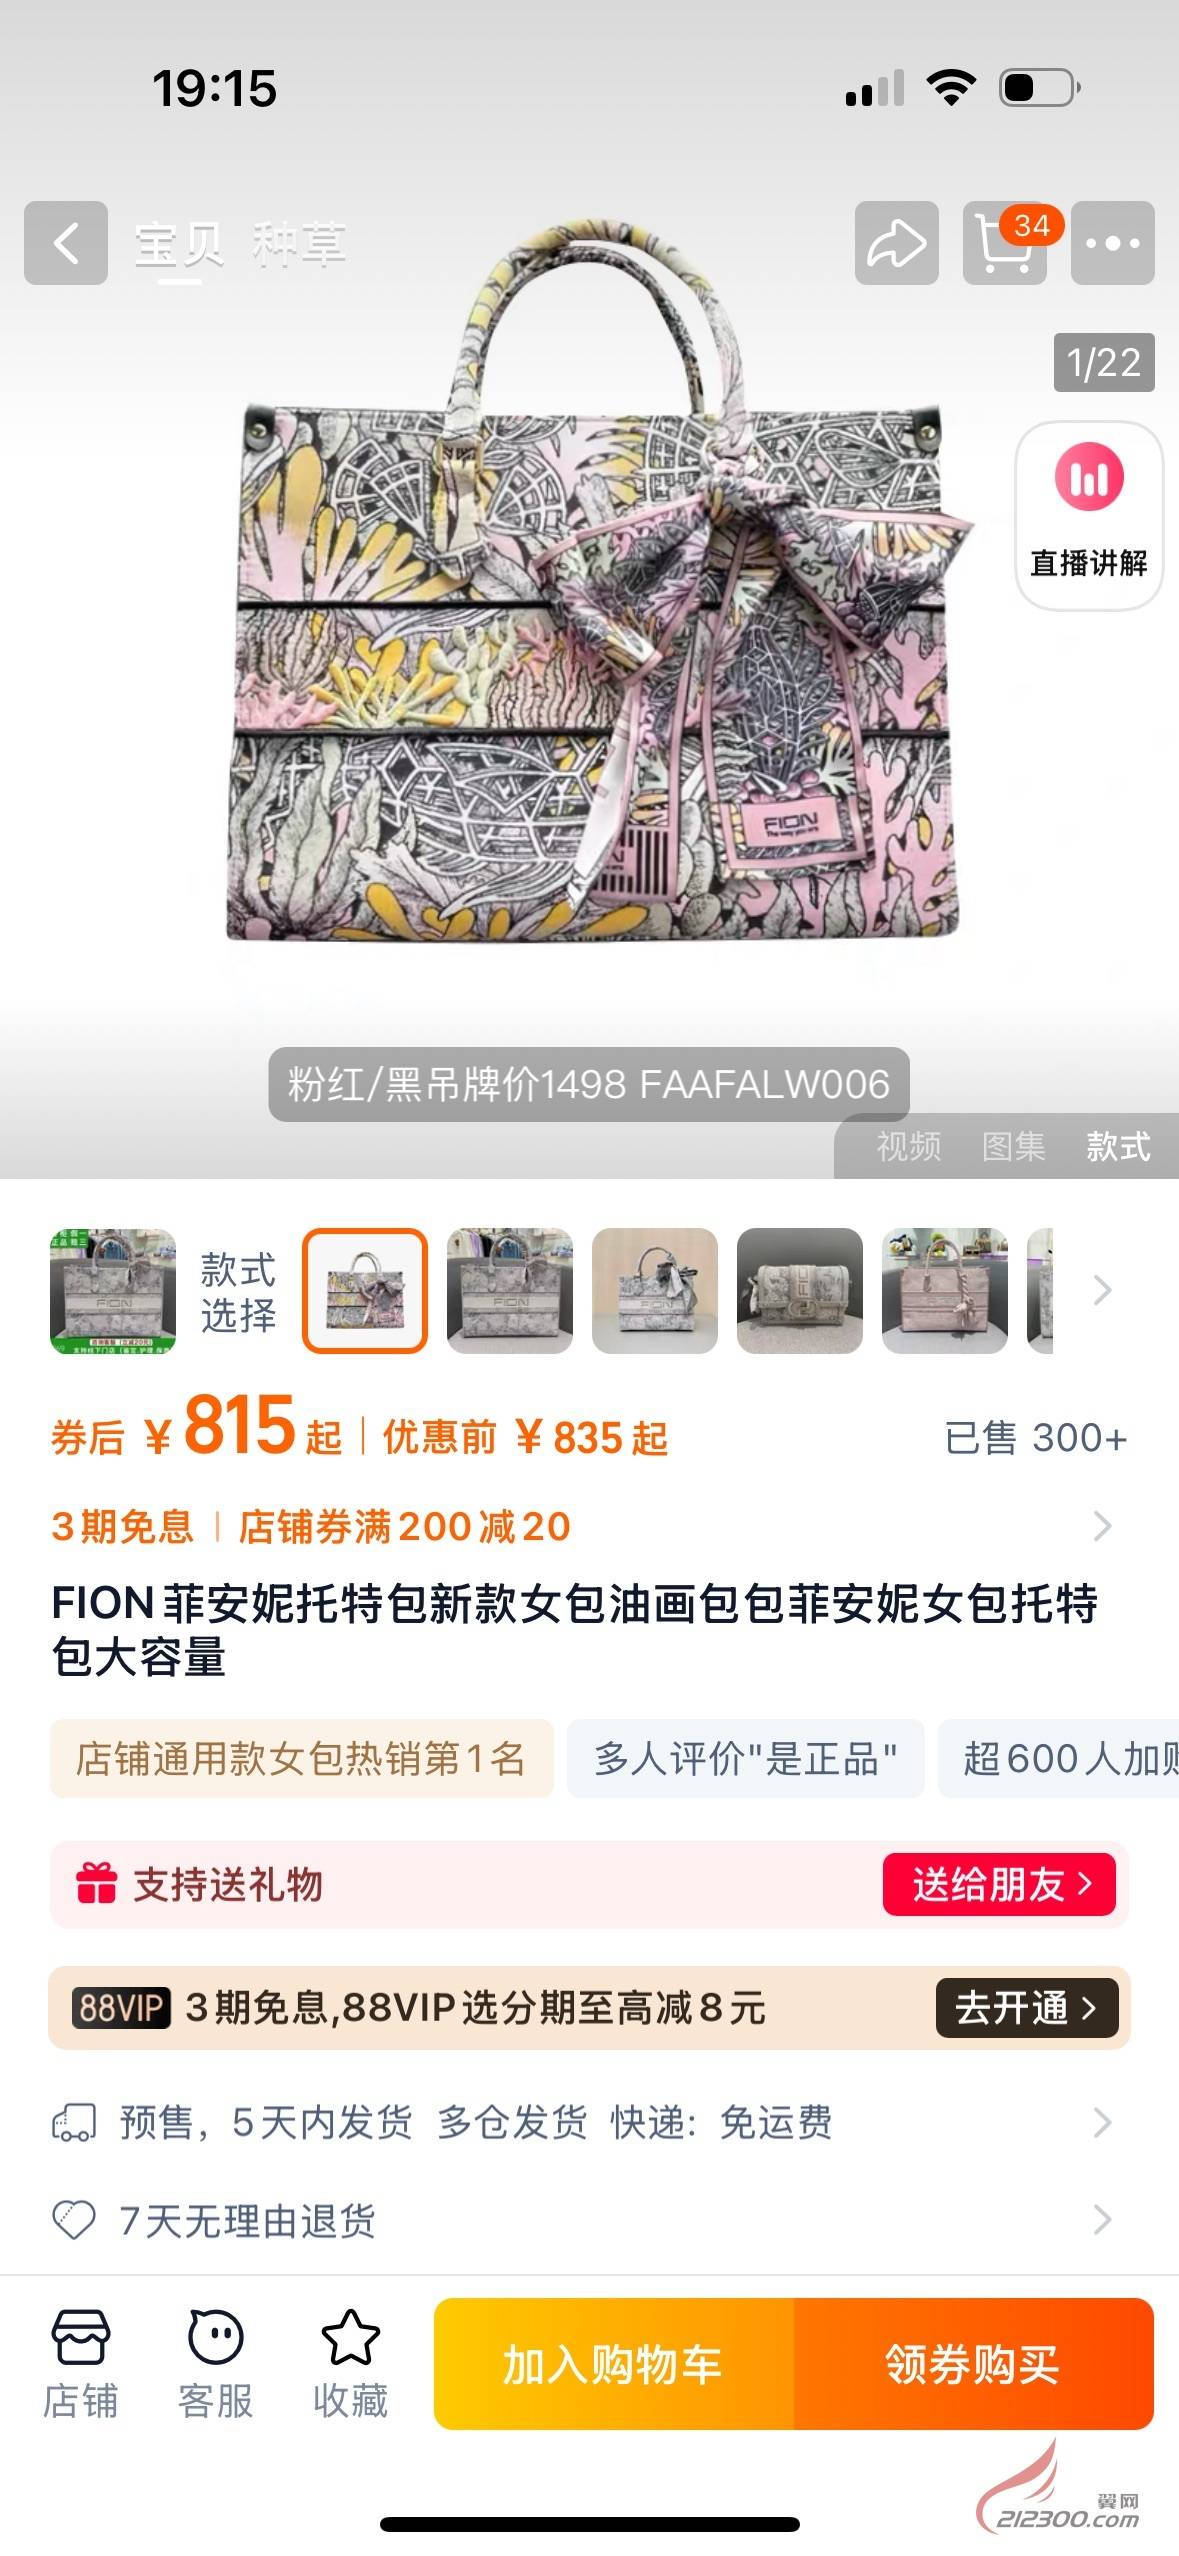Click 送给朋友 gift button

pyautogui.click(x=999, y=1884)
